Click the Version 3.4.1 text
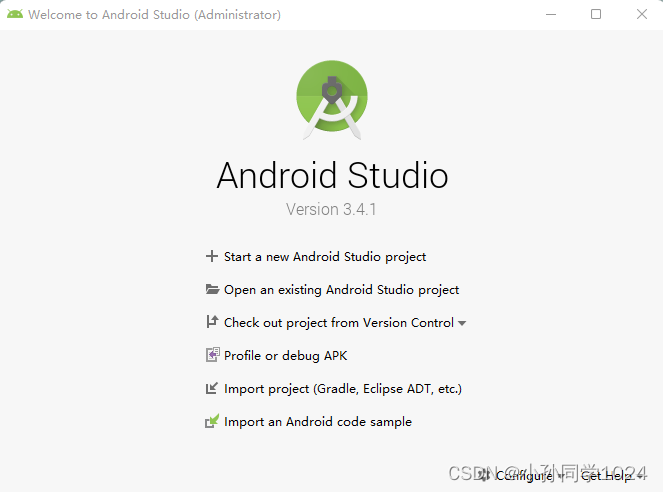Viewport: 663px width, 492px height. (x=331, y=209)
